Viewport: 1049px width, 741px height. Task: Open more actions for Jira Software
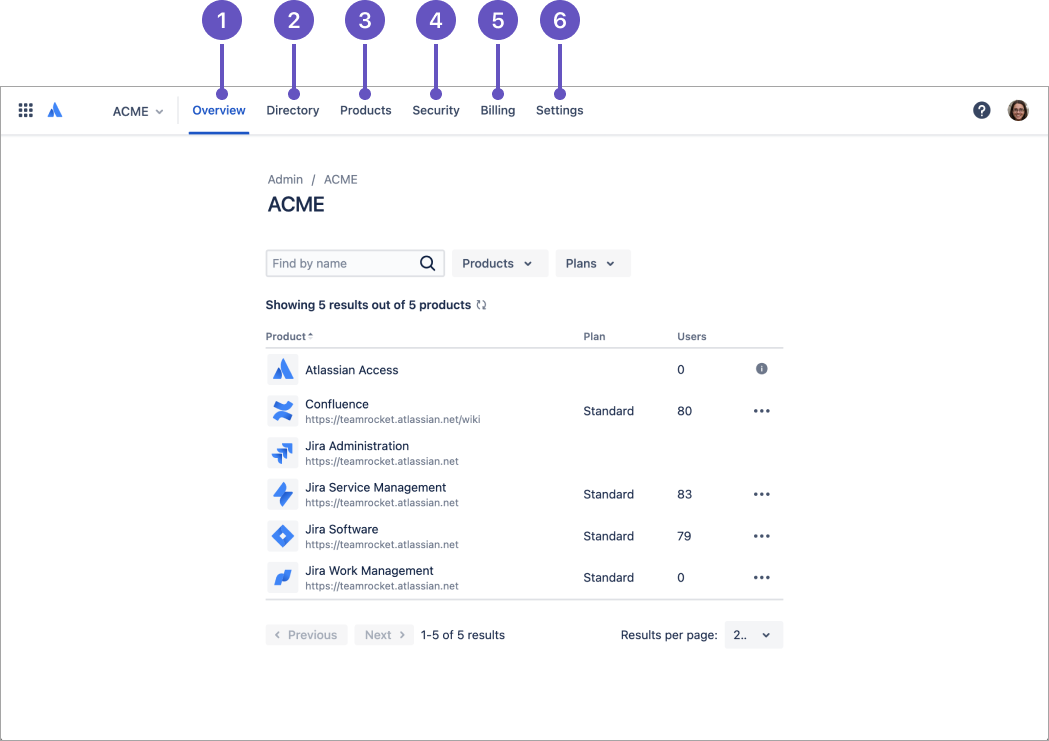coord(761,536)
